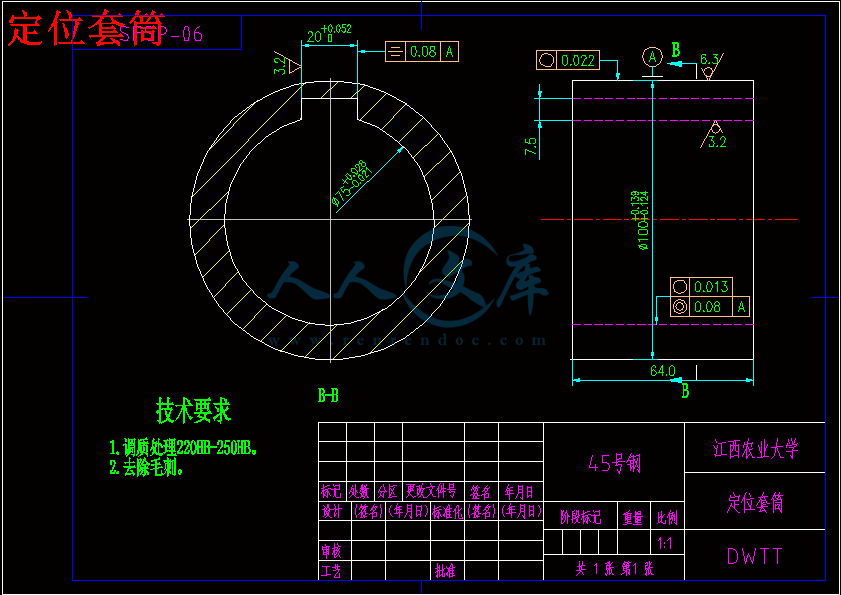
Task: Select the 阶段标记 cell
Action: click(580, 517)
